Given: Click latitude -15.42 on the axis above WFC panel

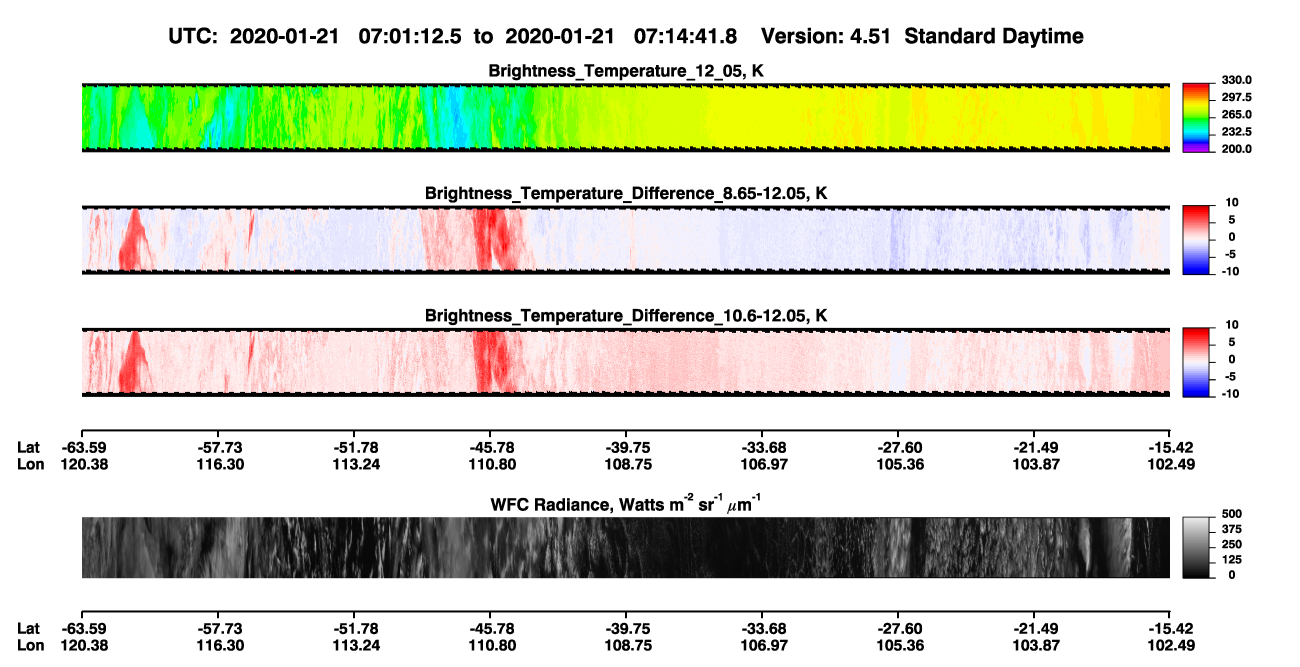Looking at the screenshot, I should coord(1171,447).
